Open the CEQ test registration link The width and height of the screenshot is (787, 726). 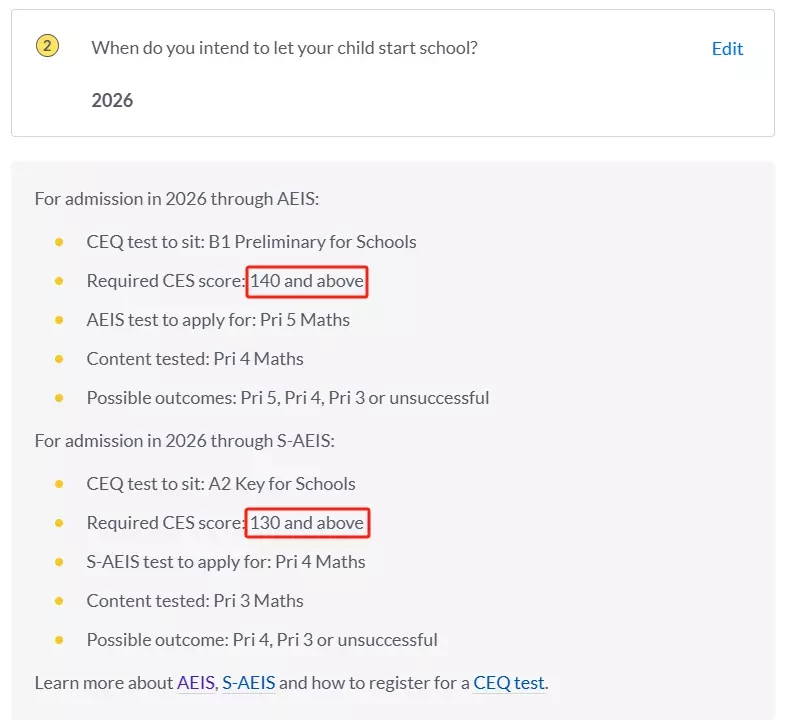[x=509, y=683]
